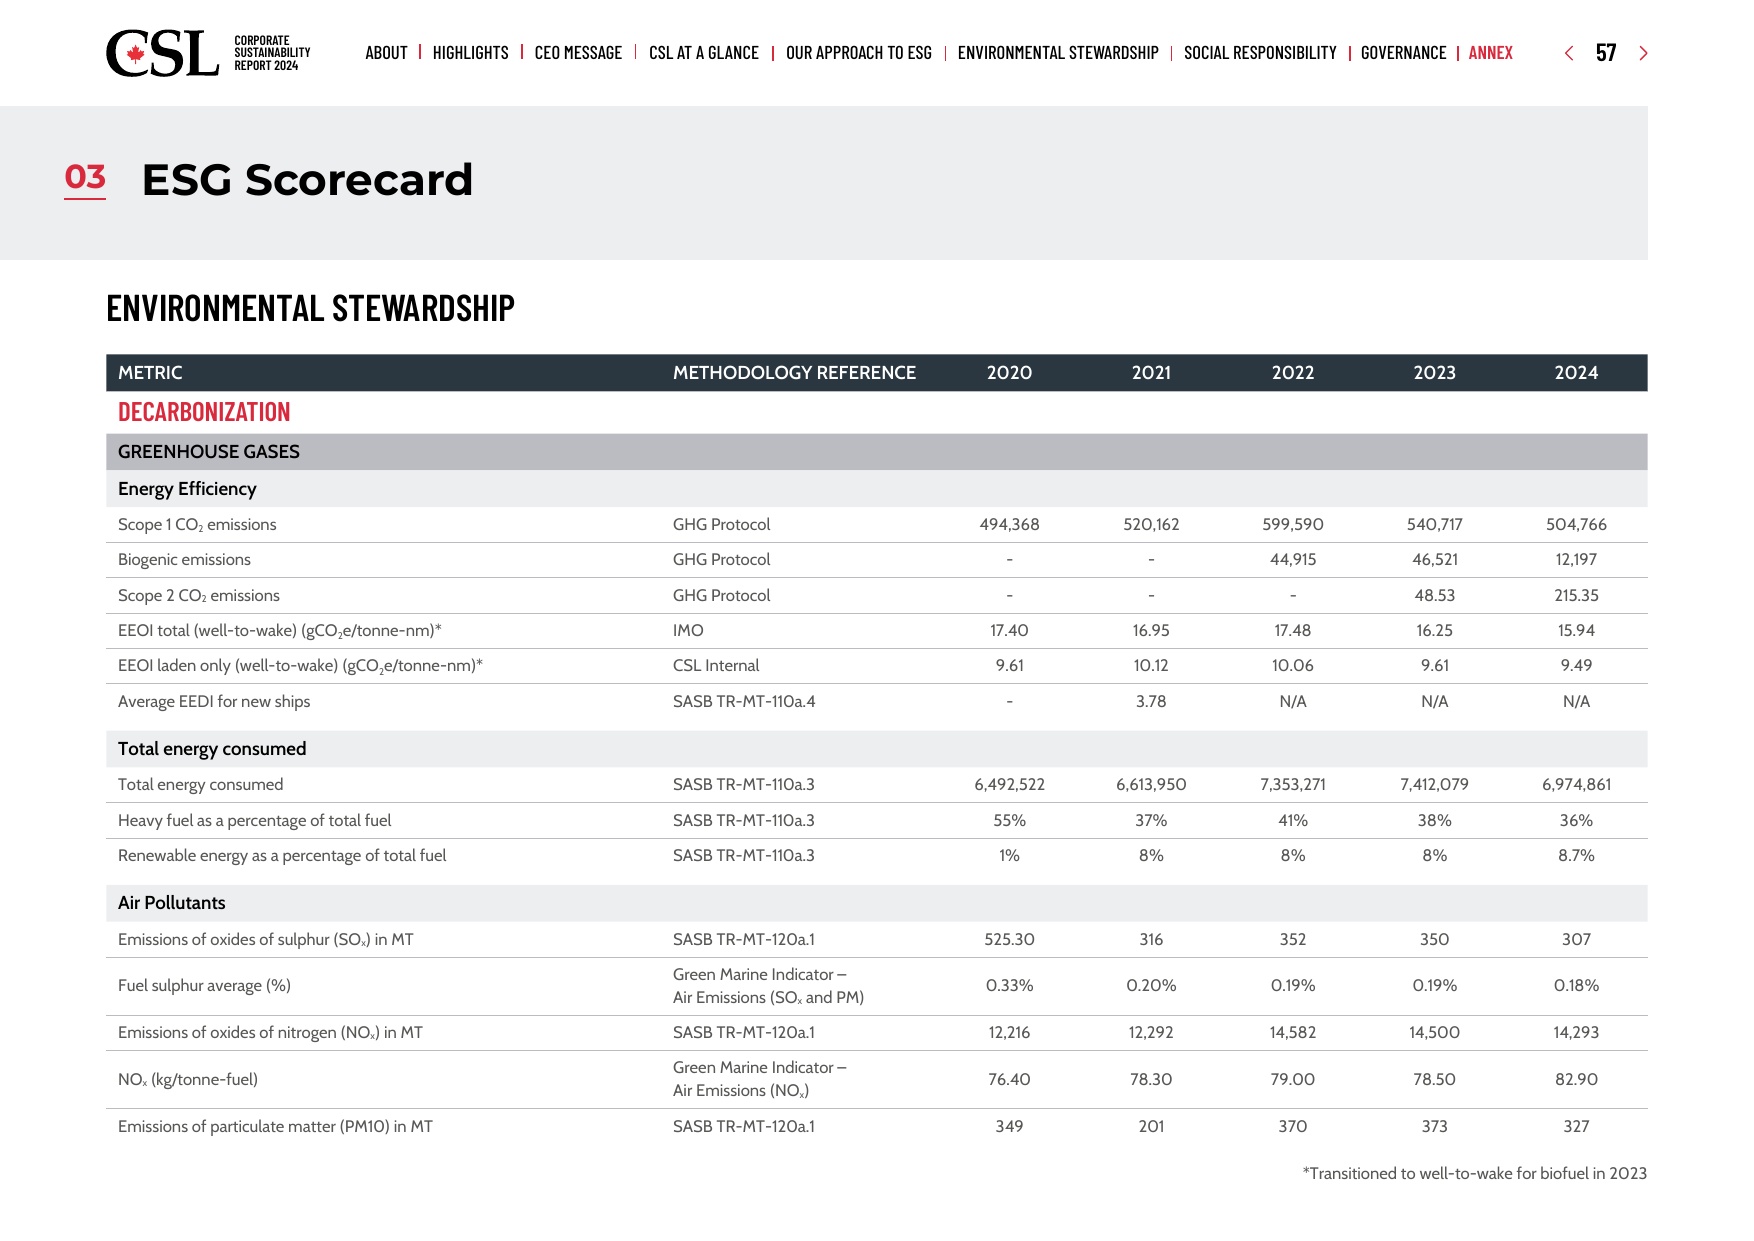Screen dimensions: 1754x1241
Task: Open the HIGHLIGHTS section
Action: 470,53
